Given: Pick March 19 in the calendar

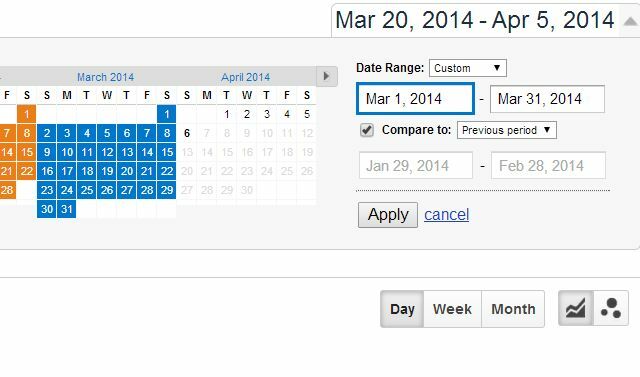Looking at the screenshot, I should click(x=107, y=171).
